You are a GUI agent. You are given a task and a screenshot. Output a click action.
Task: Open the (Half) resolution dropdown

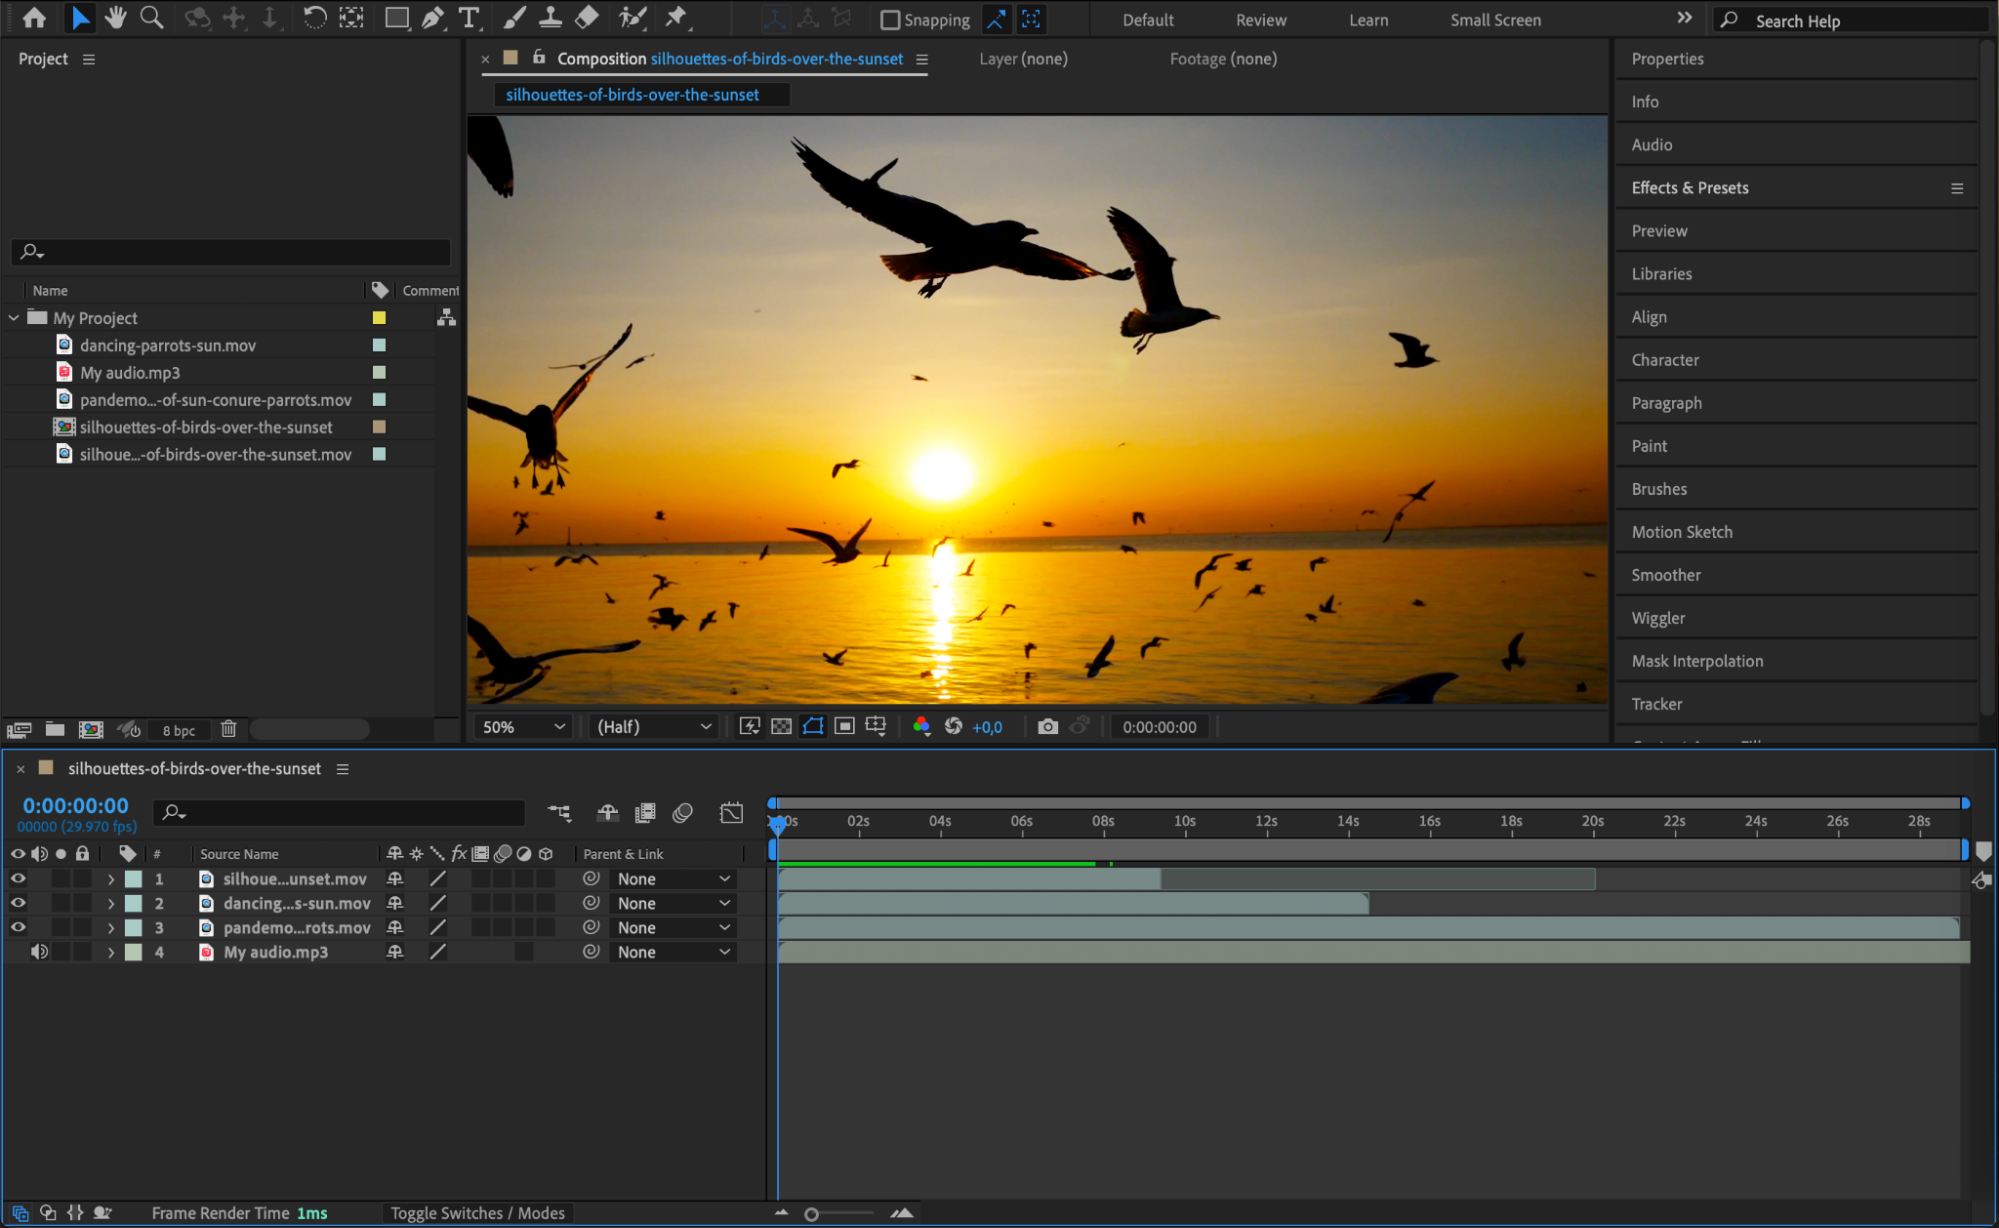653,727
